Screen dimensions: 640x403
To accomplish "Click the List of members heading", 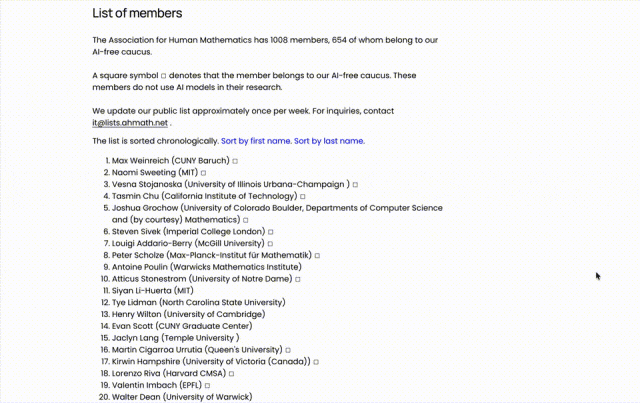I will [x=137, y=13].
